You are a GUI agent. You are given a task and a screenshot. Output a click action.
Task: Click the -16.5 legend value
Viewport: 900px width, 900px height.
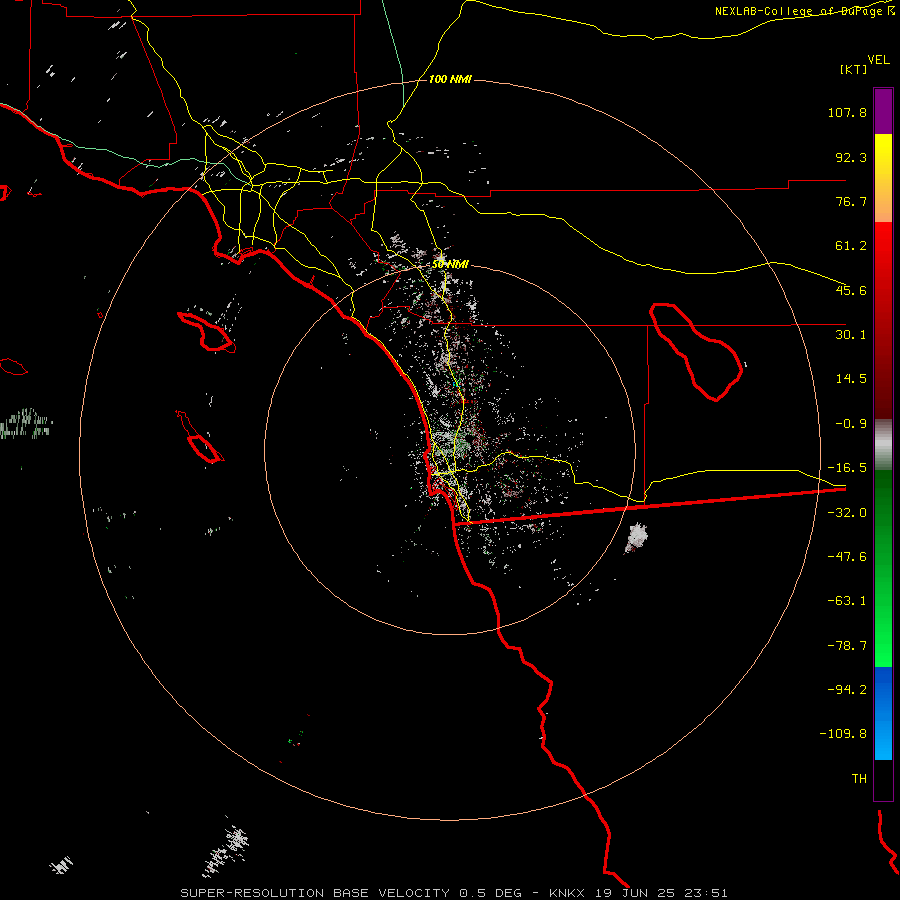coord(847,468)
